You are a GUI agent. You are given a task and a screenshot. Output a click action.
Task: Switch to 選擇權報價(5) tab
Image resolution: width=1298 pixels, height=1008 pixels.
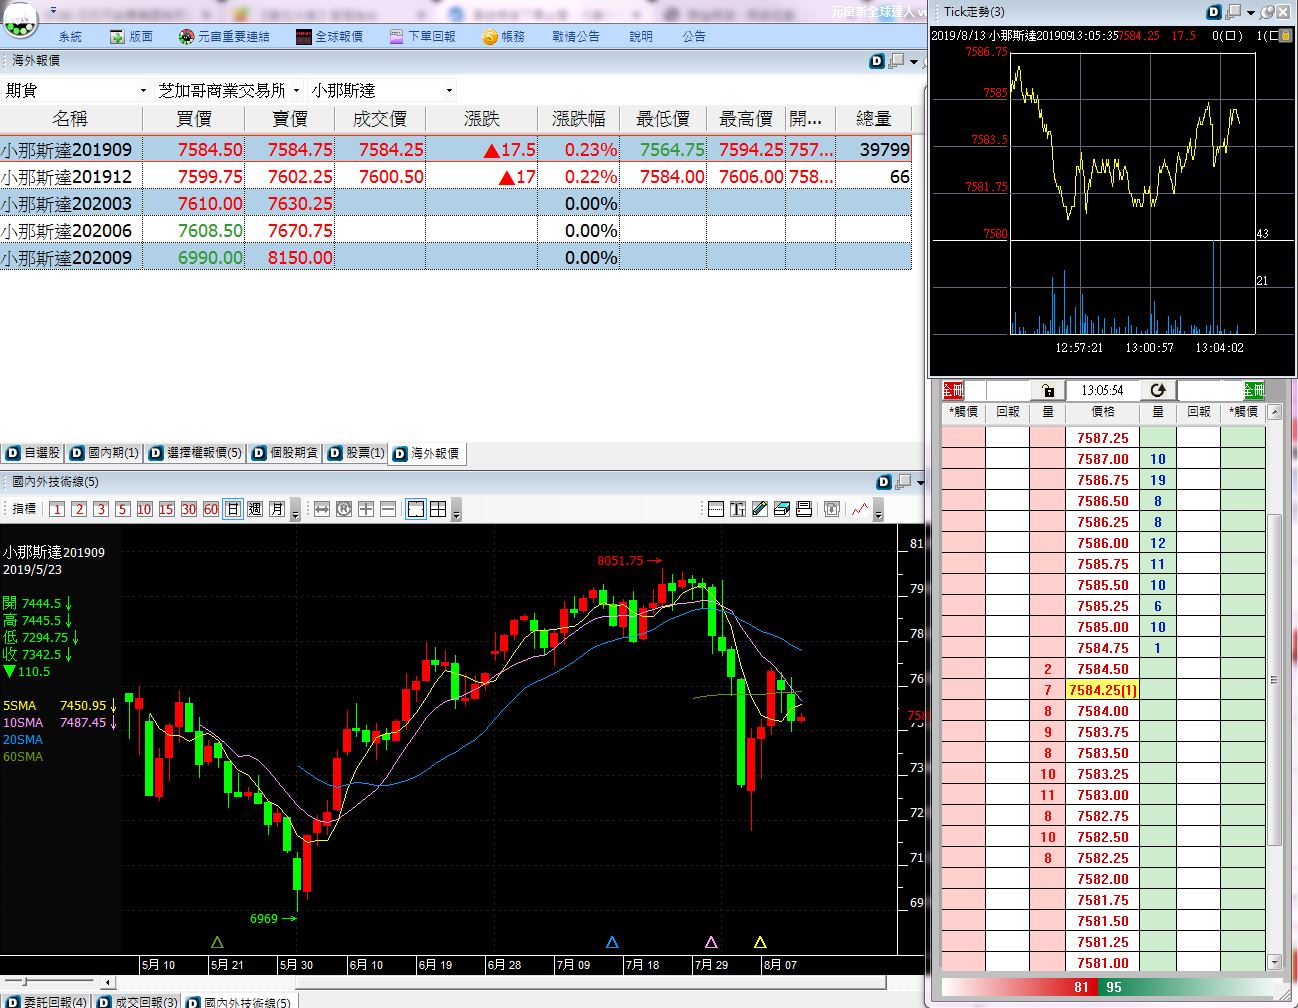click(195, 453)
